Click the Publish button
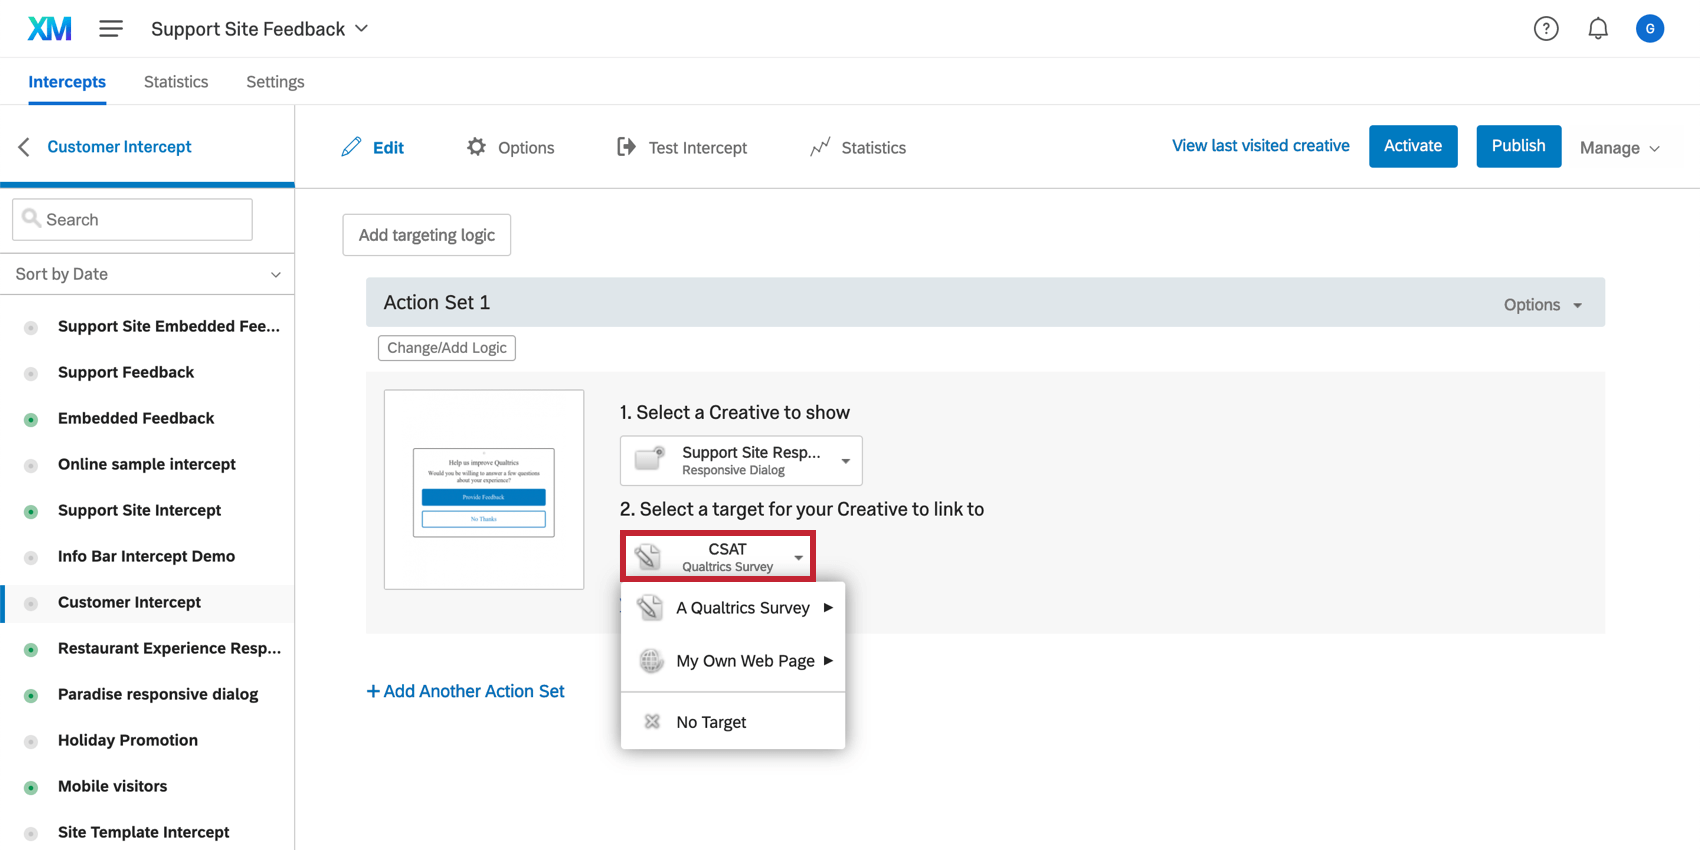This screenshot has width=1700, height=850. coord(1518,146)
